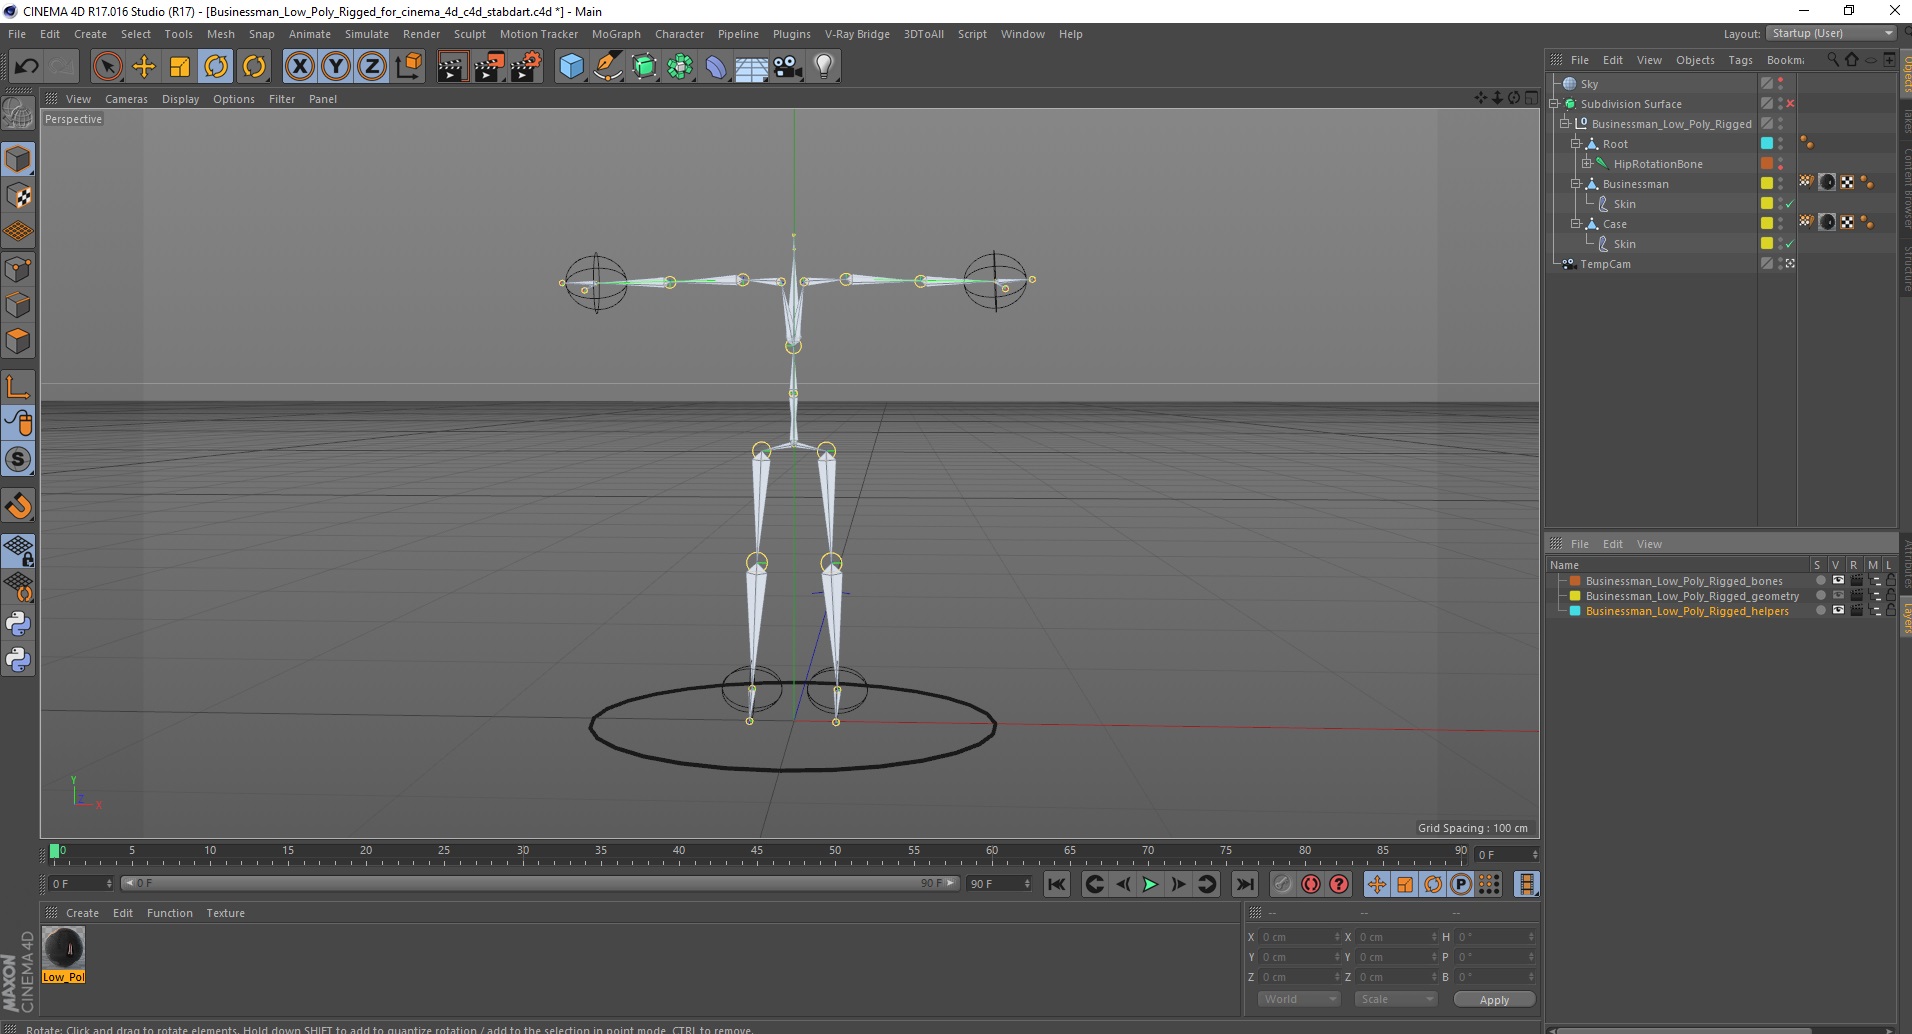
Task: Open material manager Texture menu
Action: (225, 913)
